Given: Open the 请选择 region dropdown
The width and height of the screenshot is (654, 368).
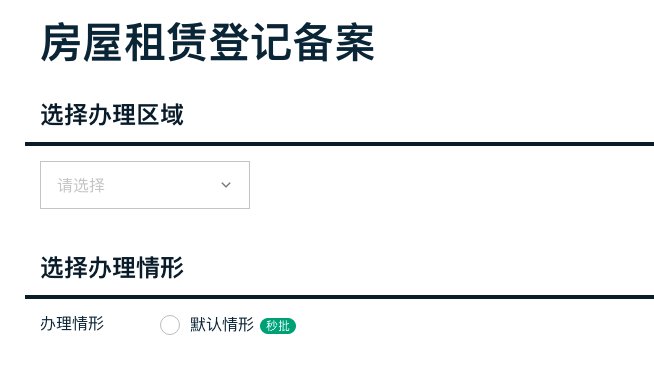Looking at the screenshot, I should (145, 185).
